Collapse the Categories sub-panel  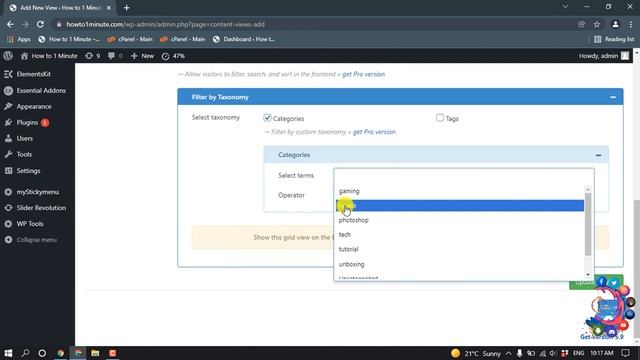[x=598, y=155]
